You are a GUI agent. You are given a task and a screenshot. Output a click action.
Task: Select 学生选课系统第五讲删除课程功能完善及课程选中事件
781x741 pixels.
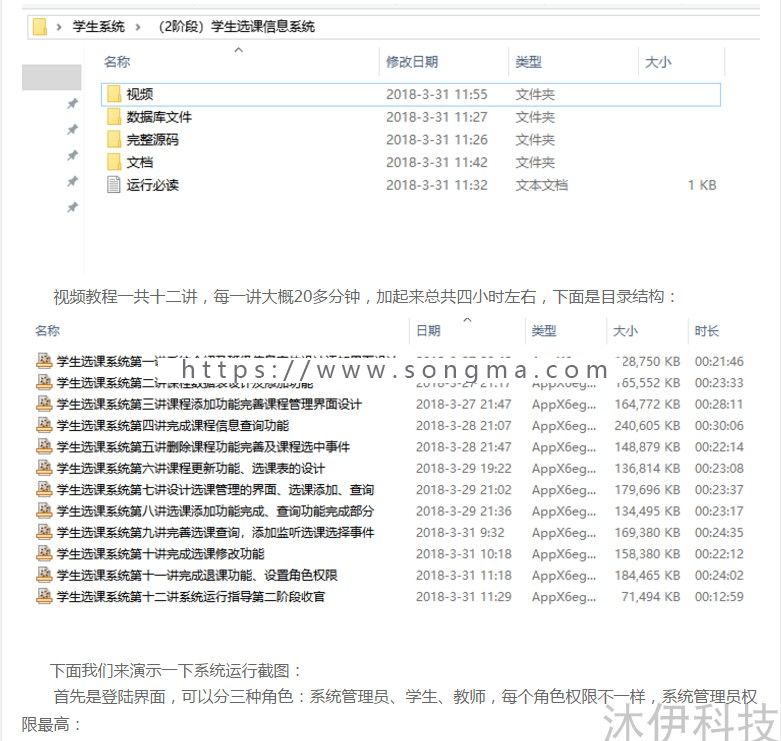[x=203, y=447]
